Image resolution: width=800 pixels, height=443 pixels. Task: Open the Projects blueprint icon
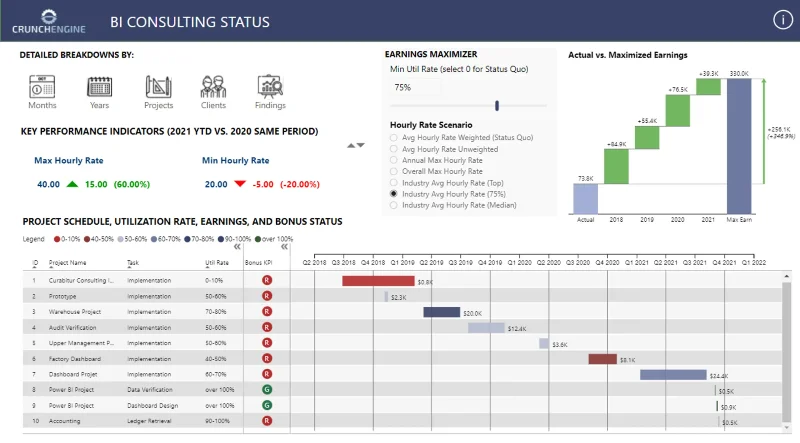pos(158,87)
